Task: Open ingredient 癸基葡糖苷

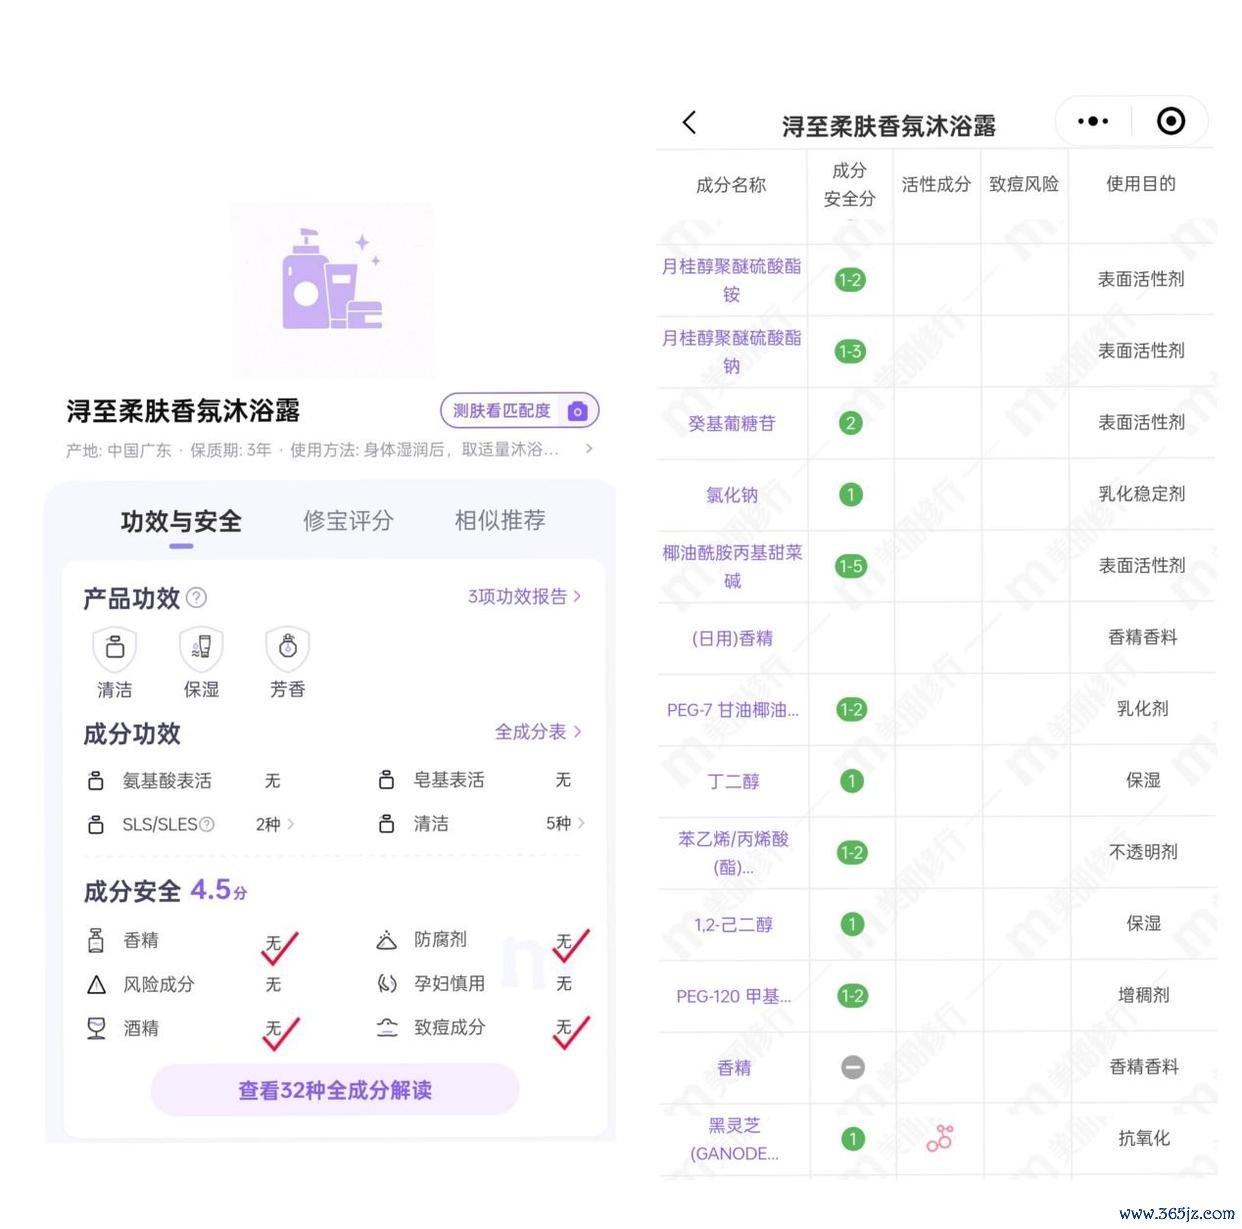Action: (732, 424)
